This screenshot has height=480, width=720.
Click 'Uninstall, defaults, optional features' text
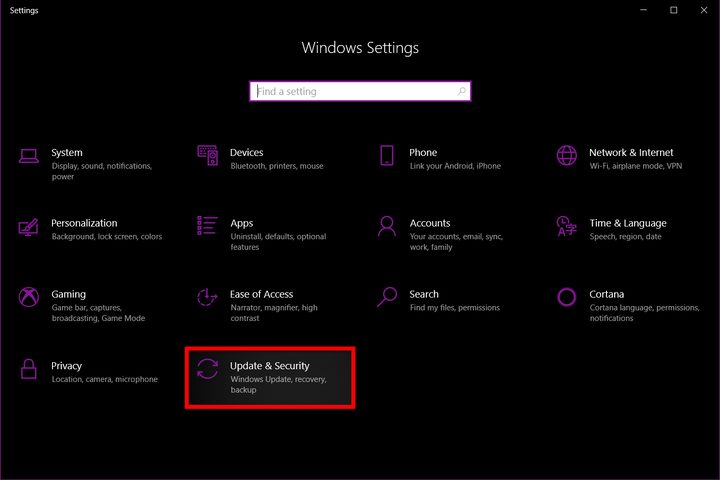tap(278, 242)
